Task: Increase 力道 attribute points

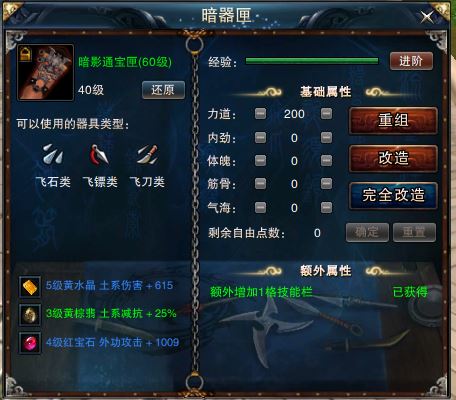Action: (326, 113)
